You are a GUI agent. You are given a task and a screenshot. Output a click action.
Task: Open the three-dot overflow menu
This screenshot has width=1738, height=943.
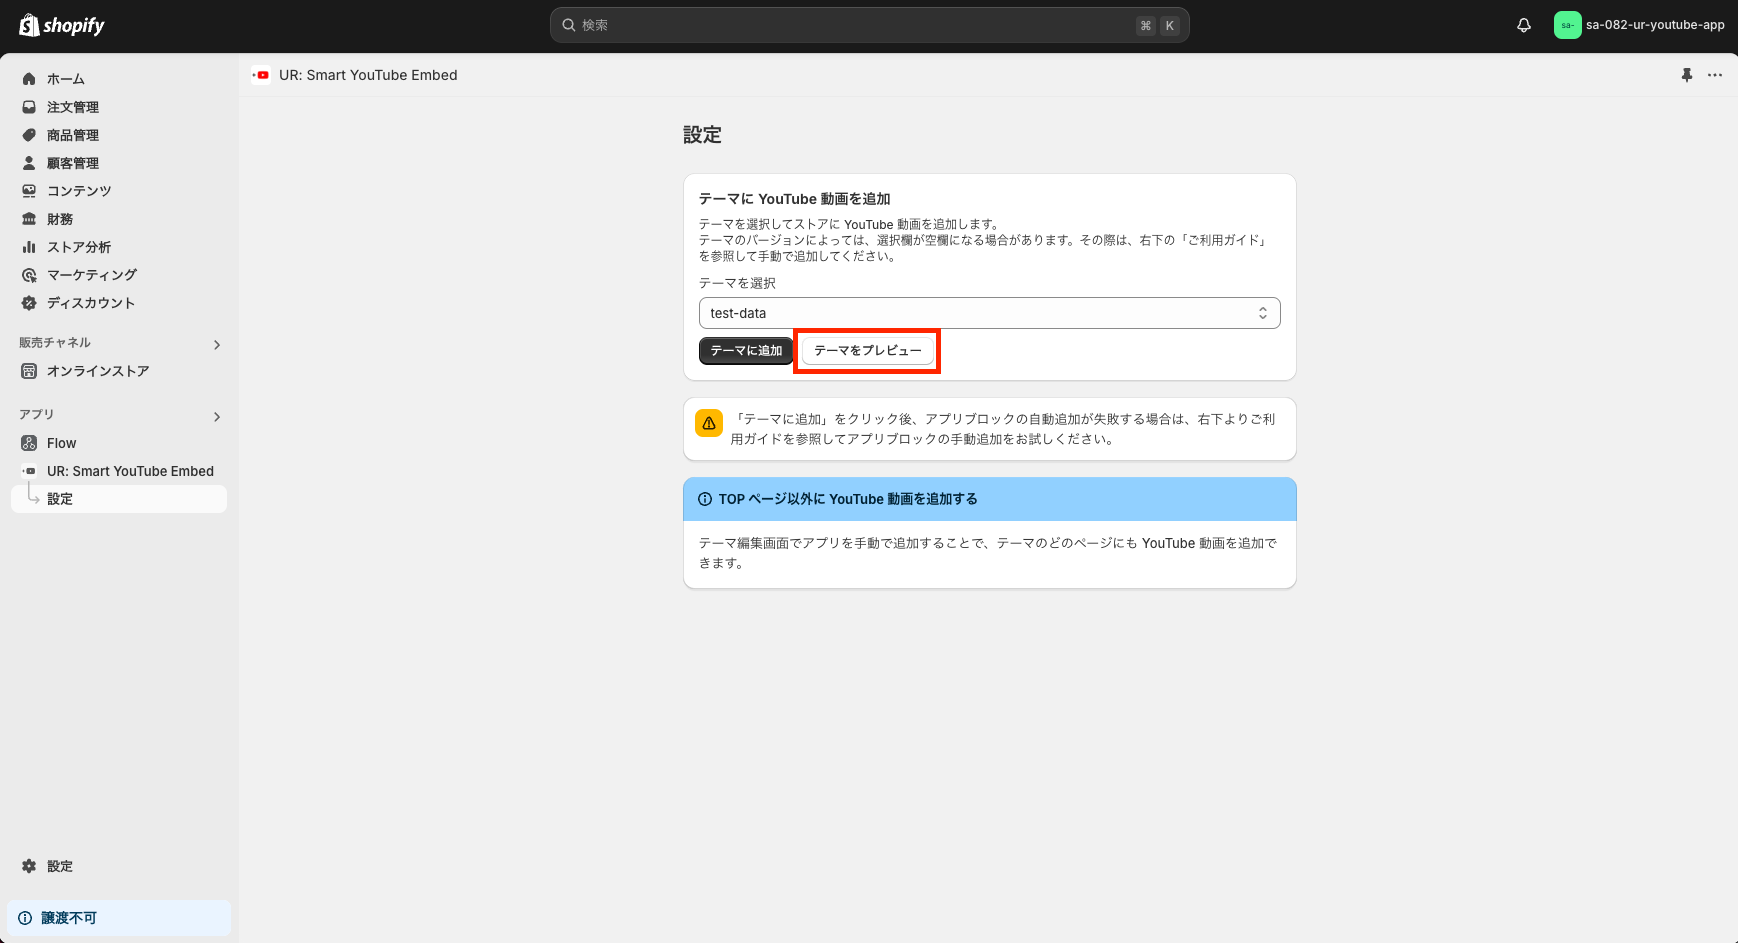coord(1715,75)
